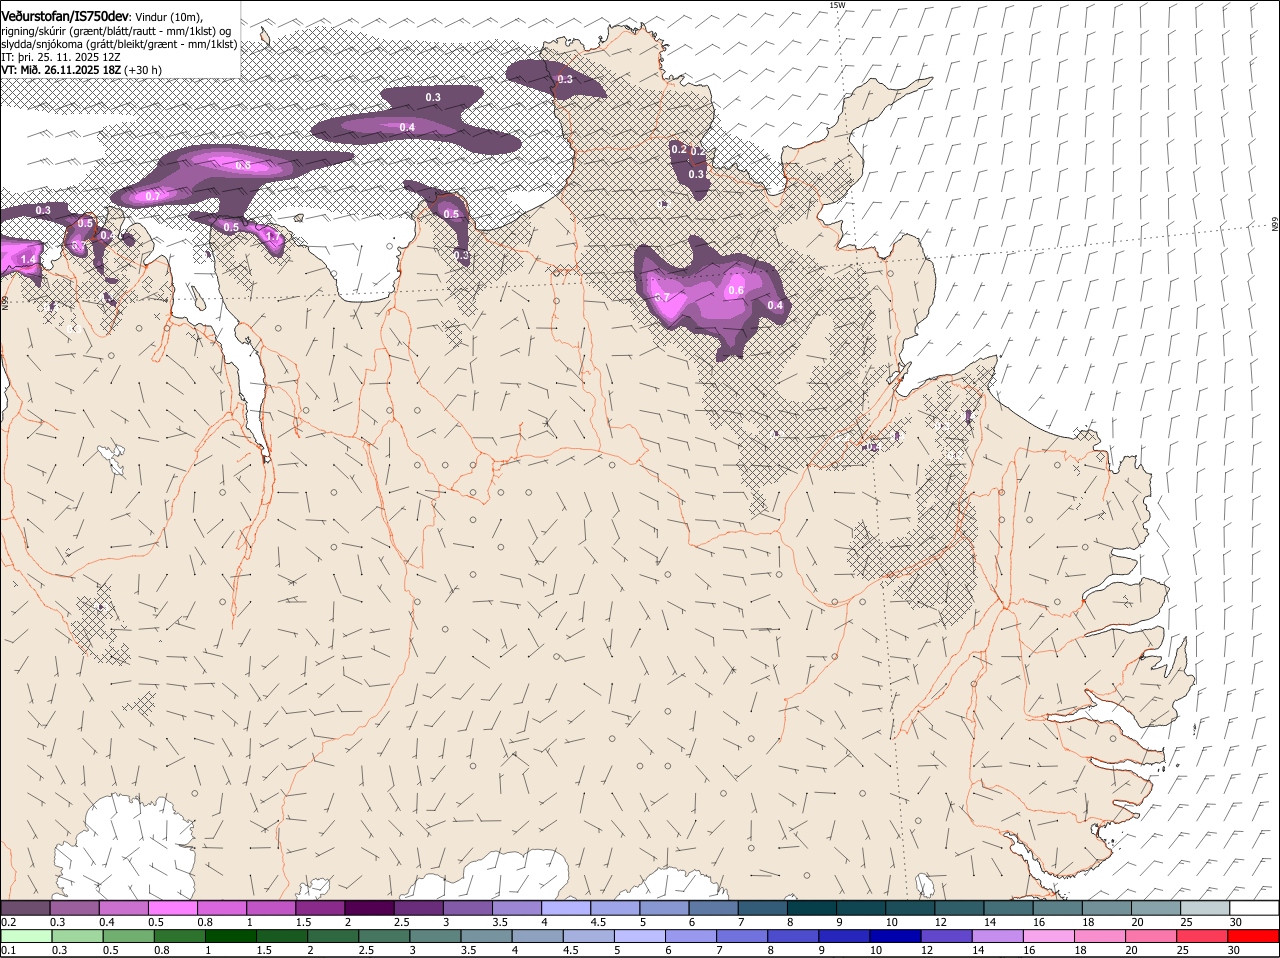Click the 'slydda/snjókoma' legend description line

119,43
